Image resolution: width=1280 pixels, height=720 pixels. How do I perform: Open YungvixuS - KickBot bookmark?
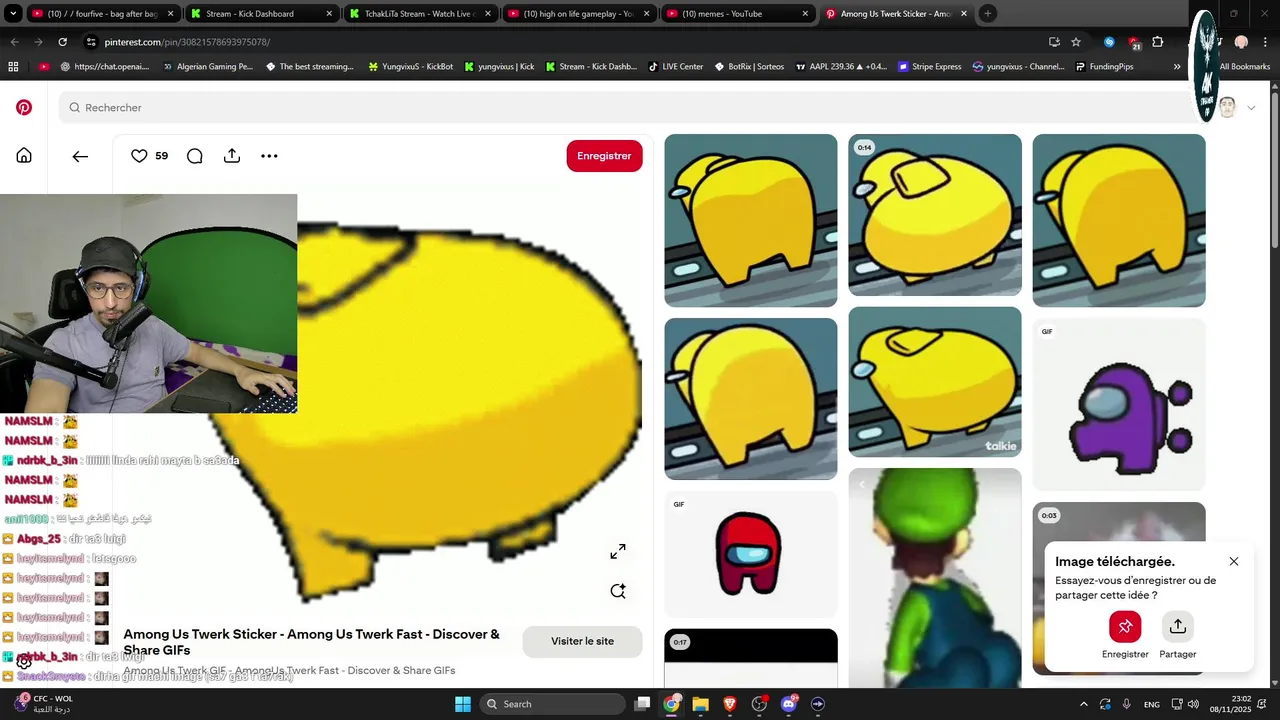pyautogui.click(x=411, y=67)
